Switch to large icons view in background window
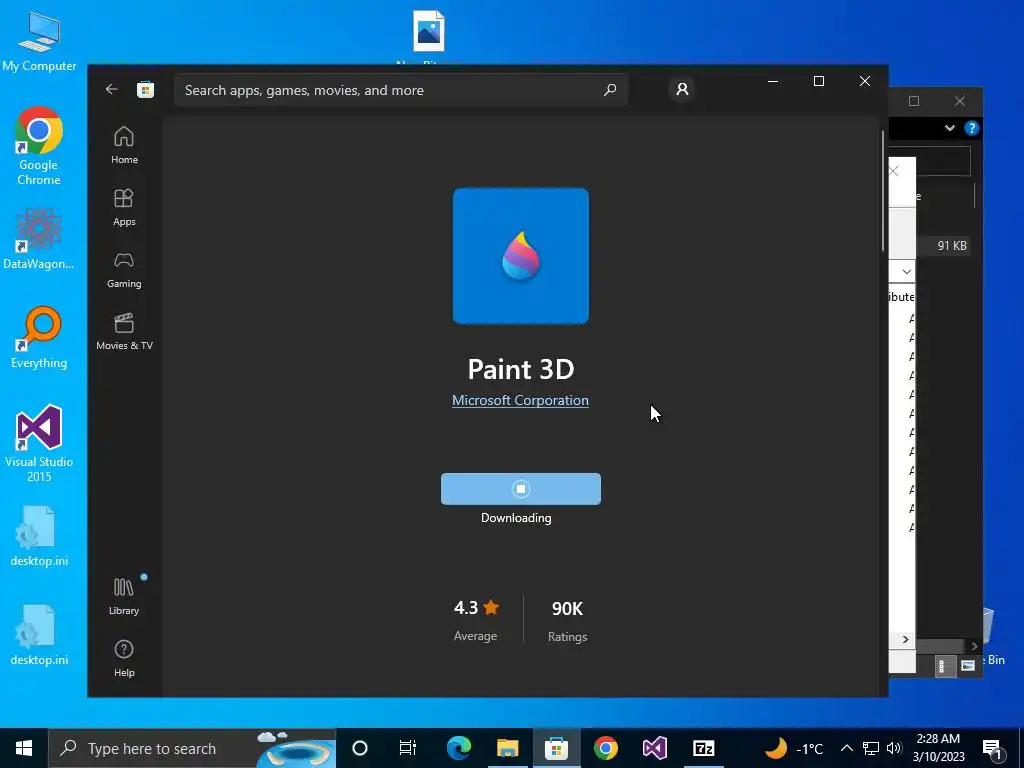This screenshot has width=1024, height=768. tap(968, 665)
